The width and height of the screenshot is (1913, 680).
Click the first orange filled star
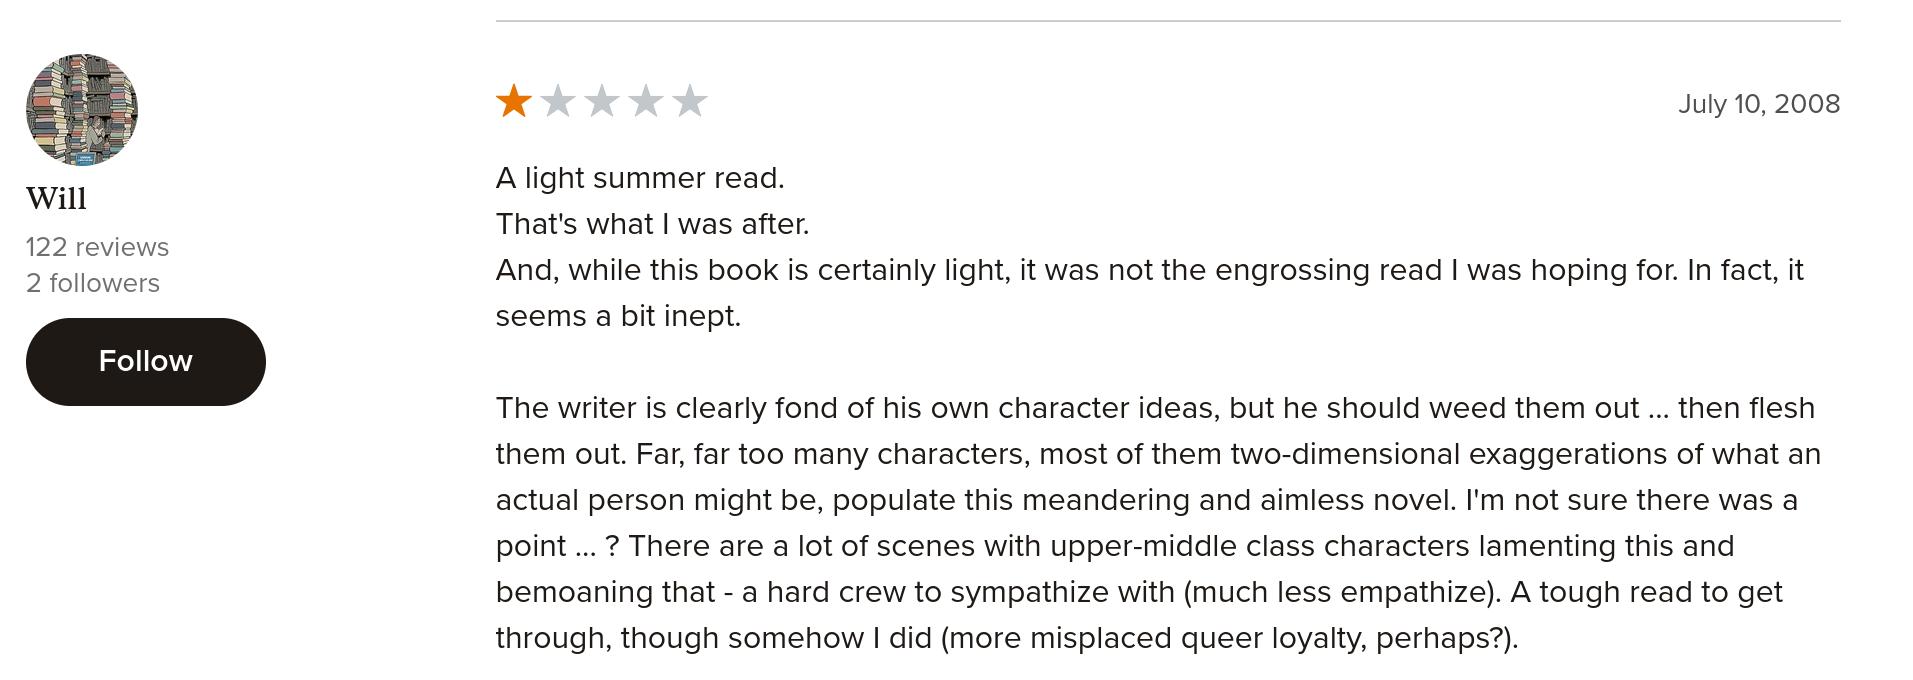click(514, 101)
